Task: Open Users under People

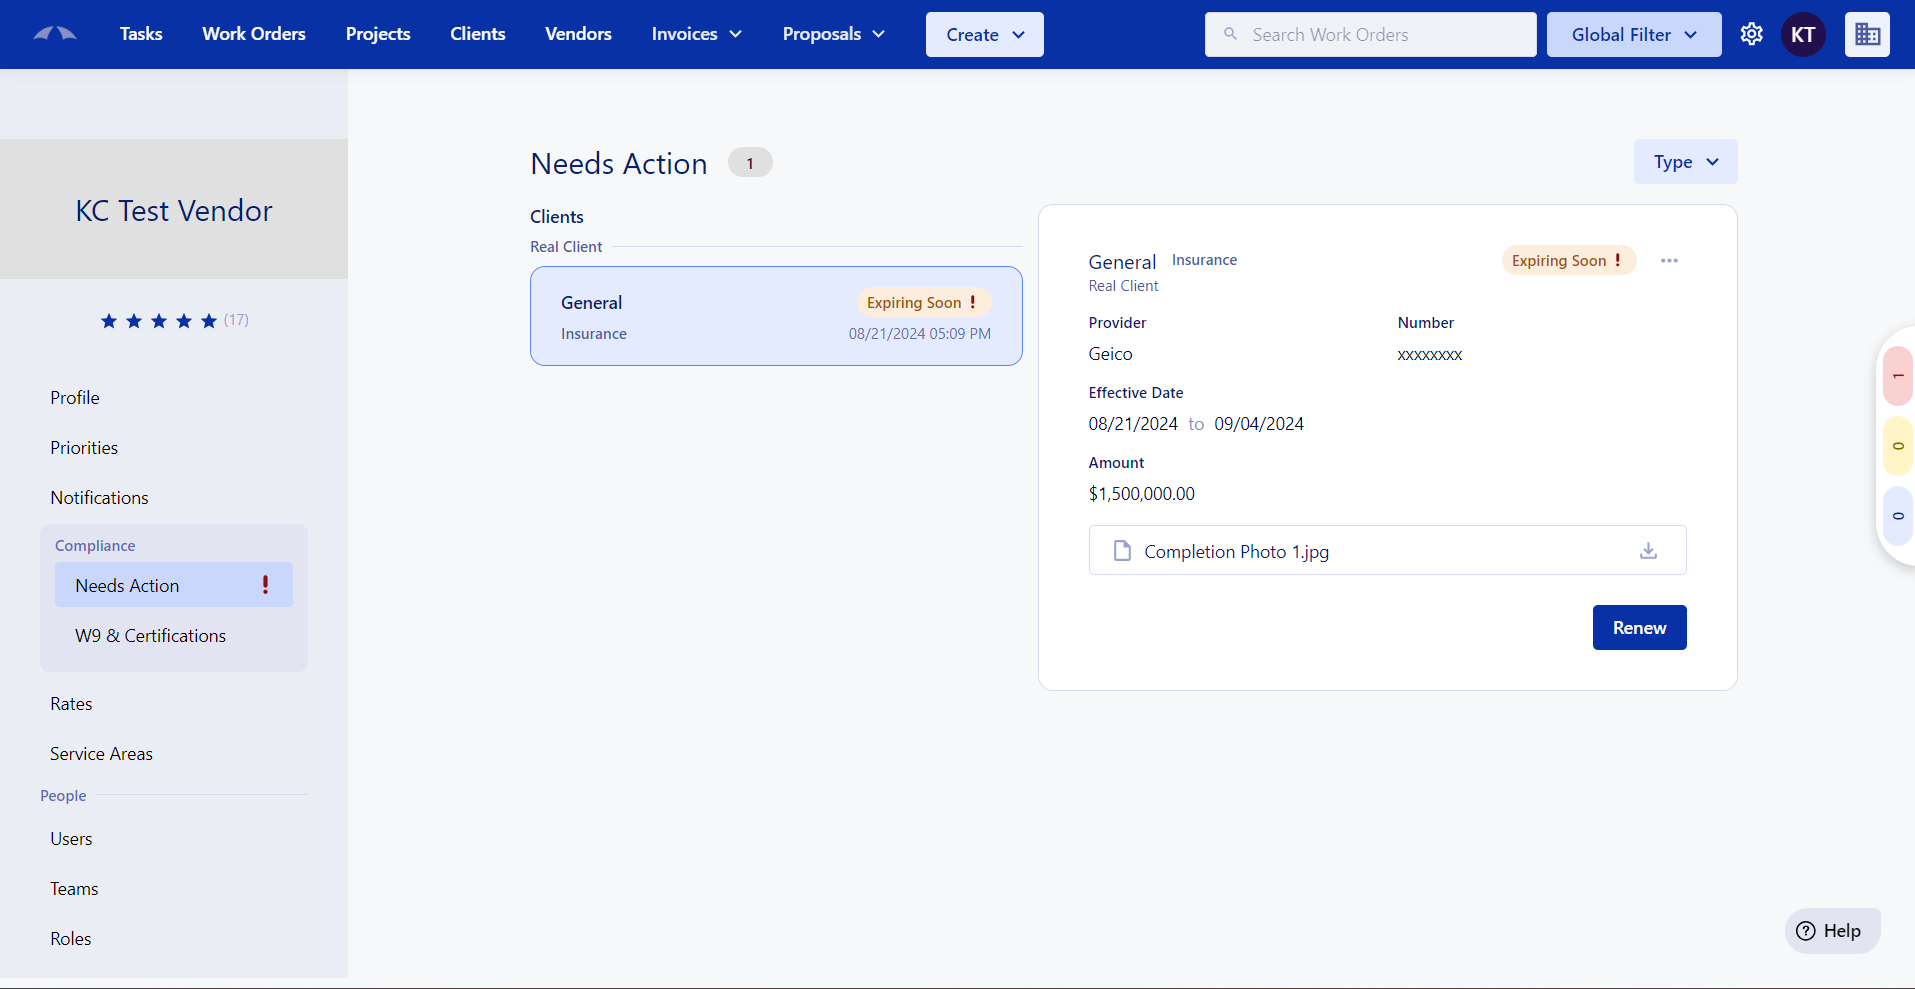Action: click(71, 839)
